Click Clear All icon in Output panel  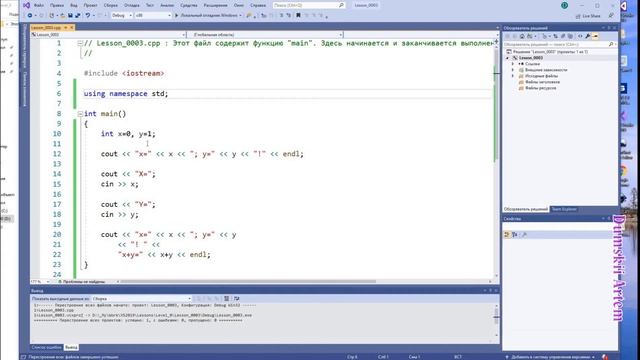pos(227,298)
